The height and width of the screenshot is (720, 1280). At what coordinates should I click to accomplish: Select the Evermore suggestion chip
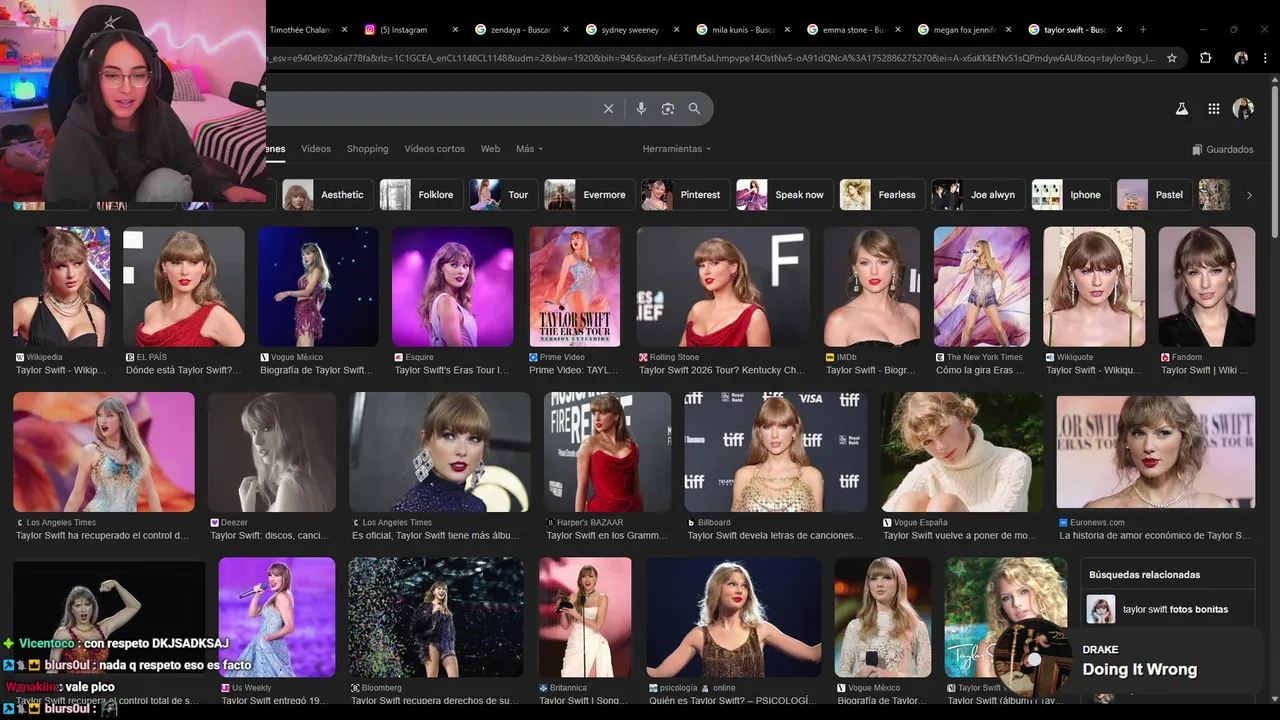(x=590, y=195)
